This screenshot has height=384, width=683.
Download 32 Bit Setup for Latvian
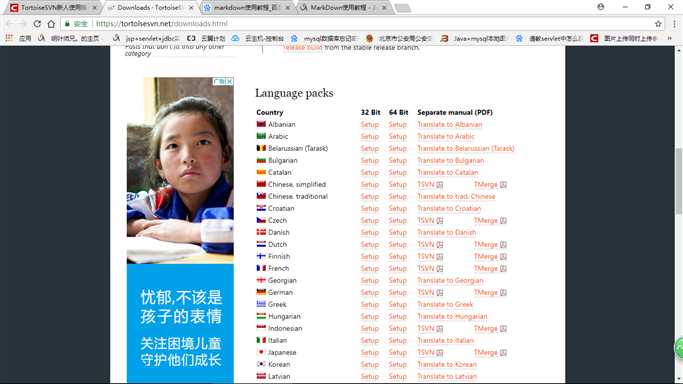(x=369, y=377)
